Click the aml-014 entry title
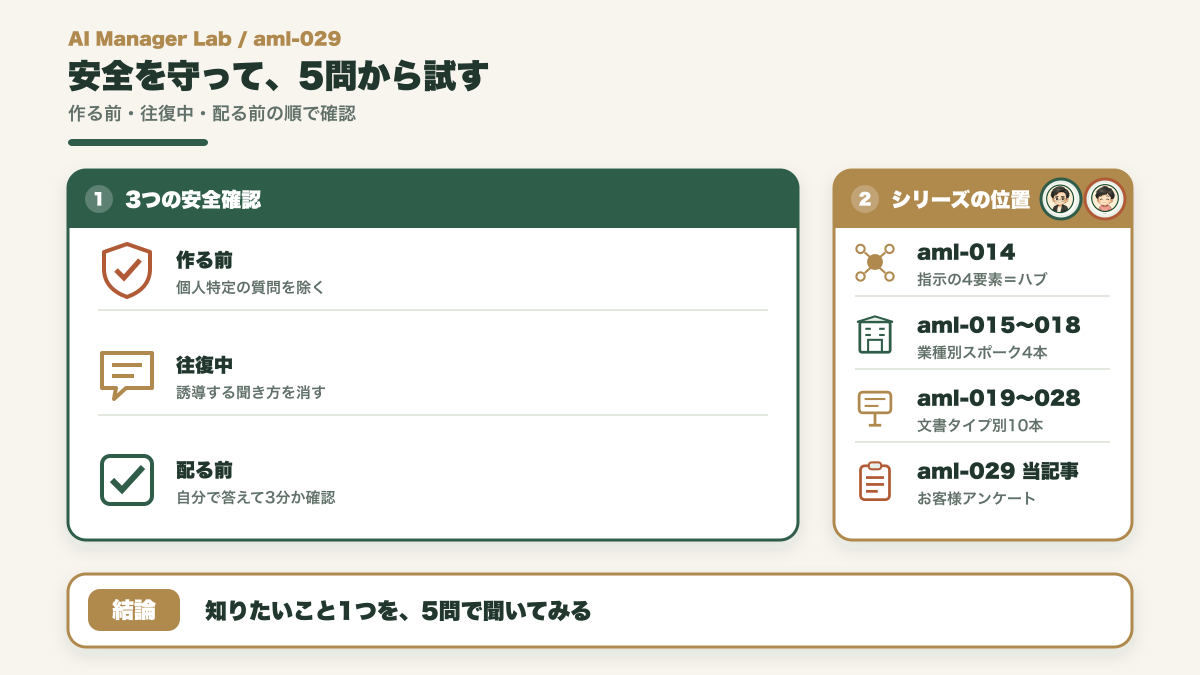The image size is (1200, 675). 966,252
